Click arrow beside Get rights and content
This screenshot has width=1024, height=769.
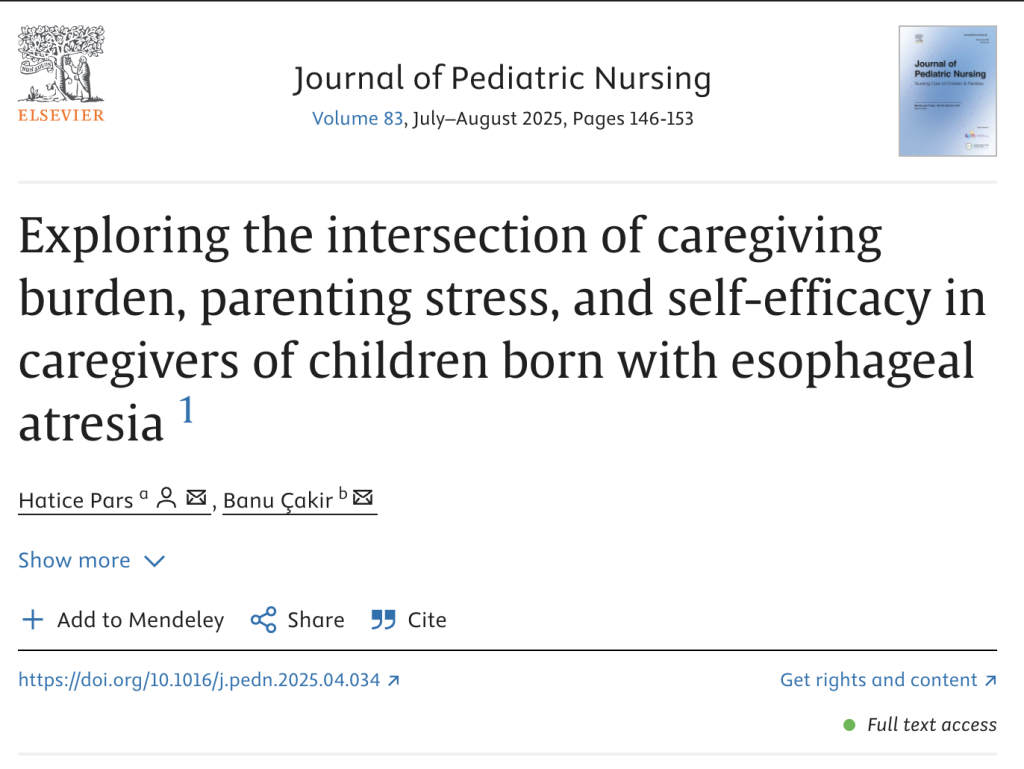990,680
